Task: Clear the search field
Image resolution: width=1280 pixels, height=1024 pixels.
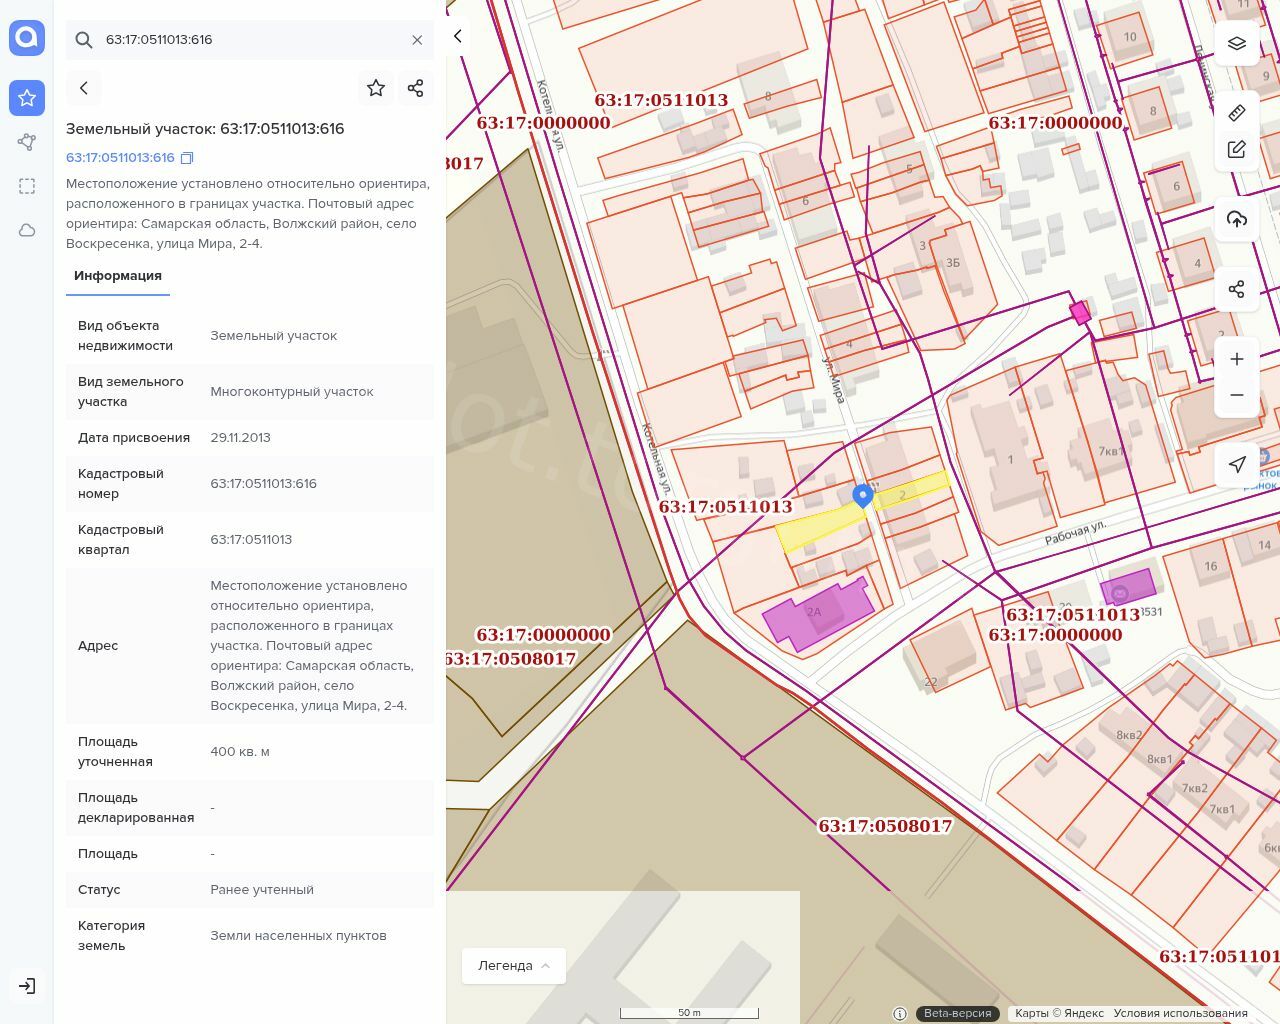Action: 417,40
